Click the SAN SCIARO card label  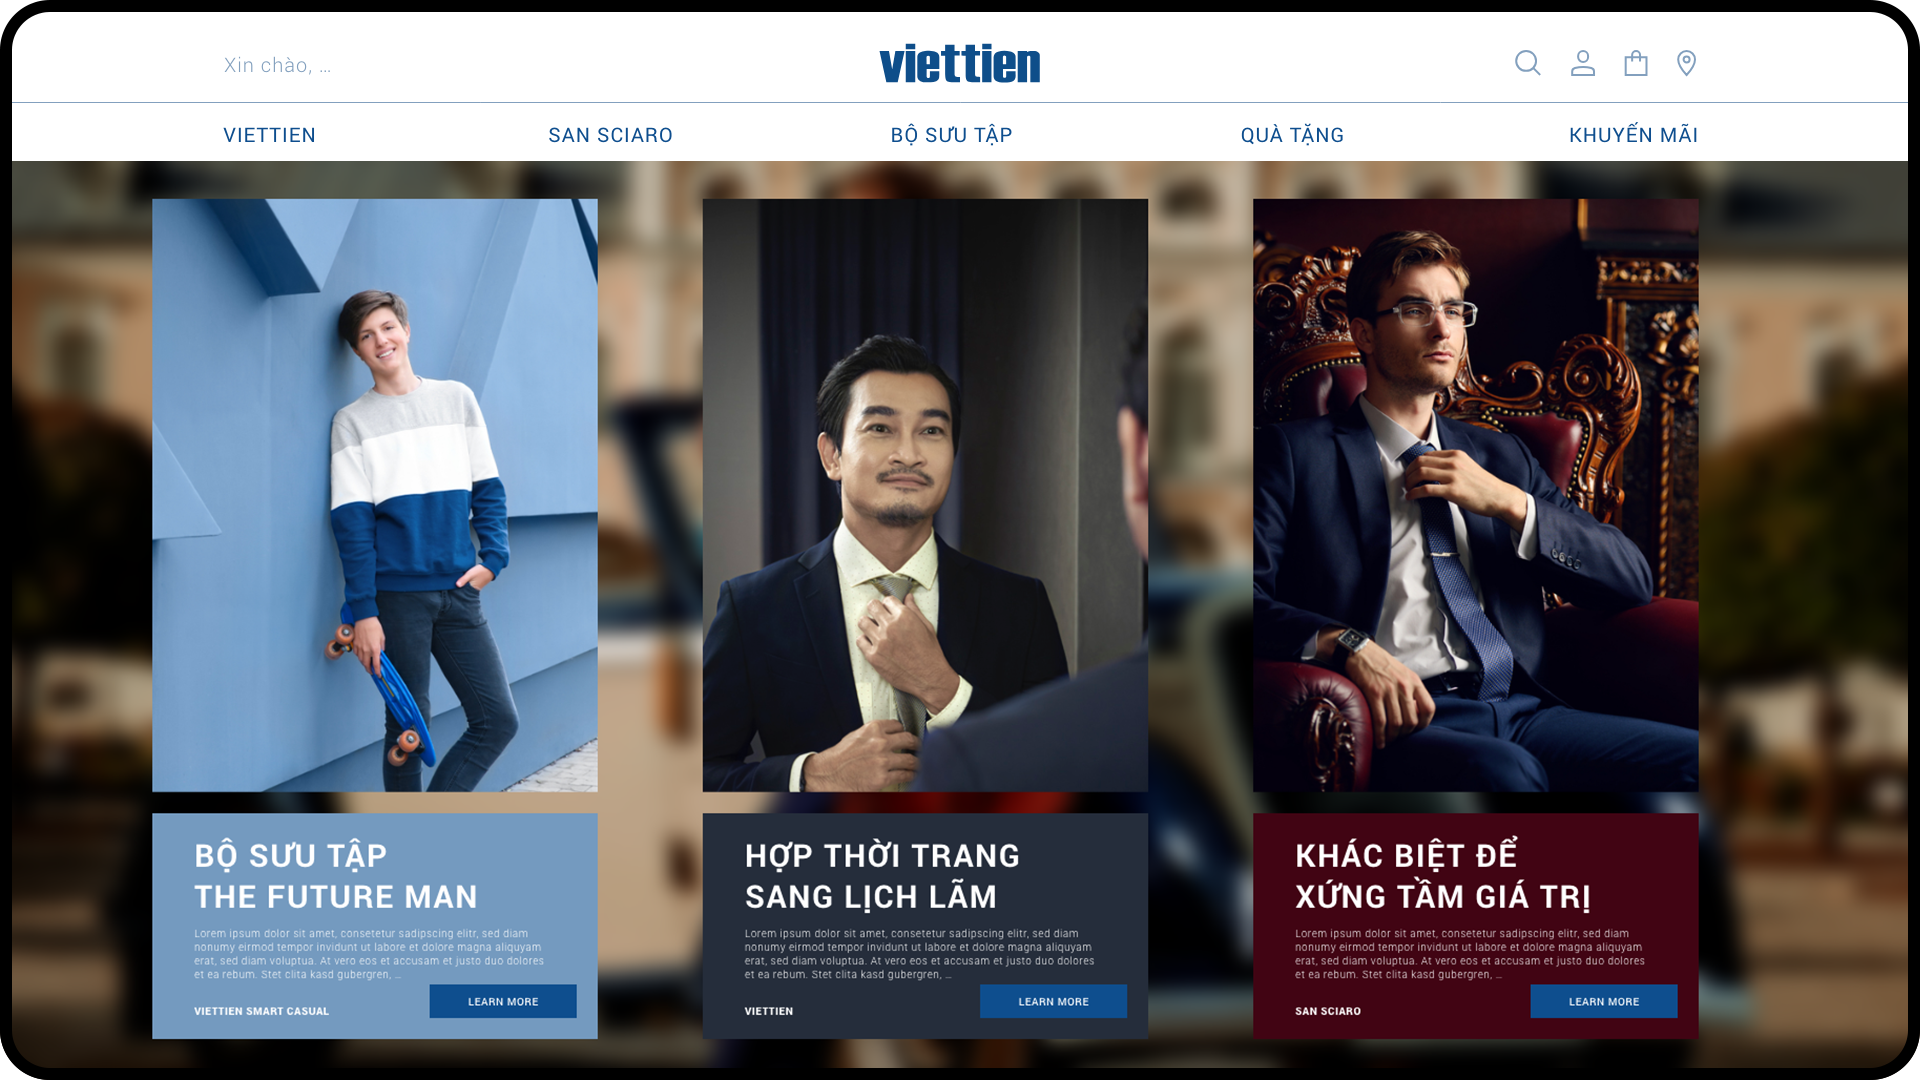pyautogui.click(x=1328, y=1011)
